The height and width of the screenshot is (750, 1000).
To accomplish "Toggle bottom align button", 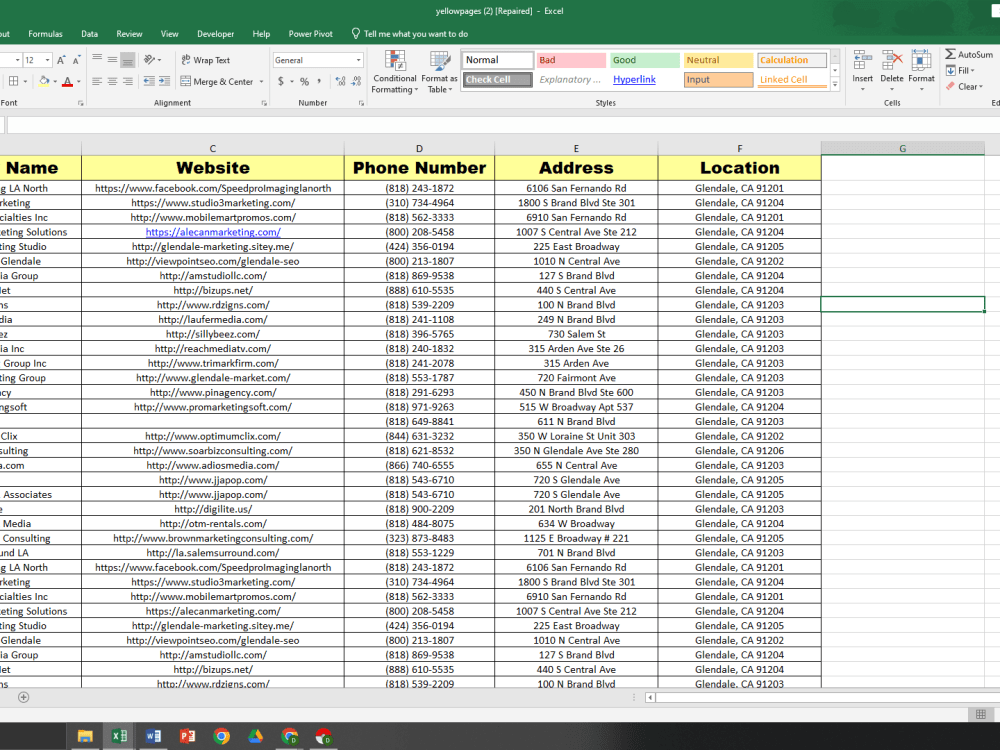I will 128,59.
